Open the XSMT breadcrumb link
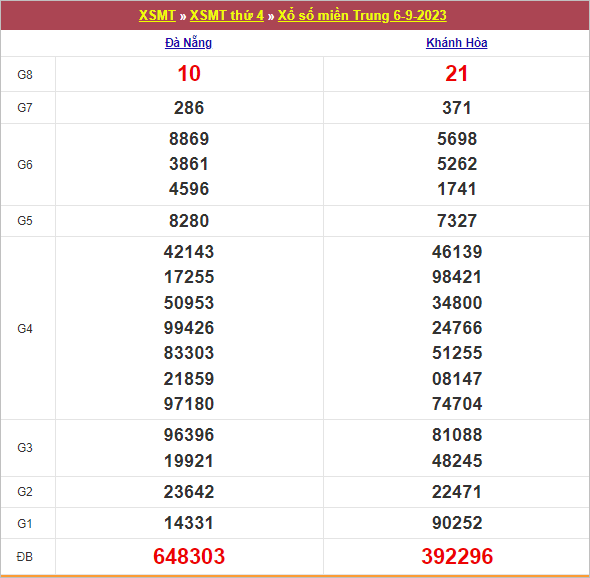 (x=157, y=15)
